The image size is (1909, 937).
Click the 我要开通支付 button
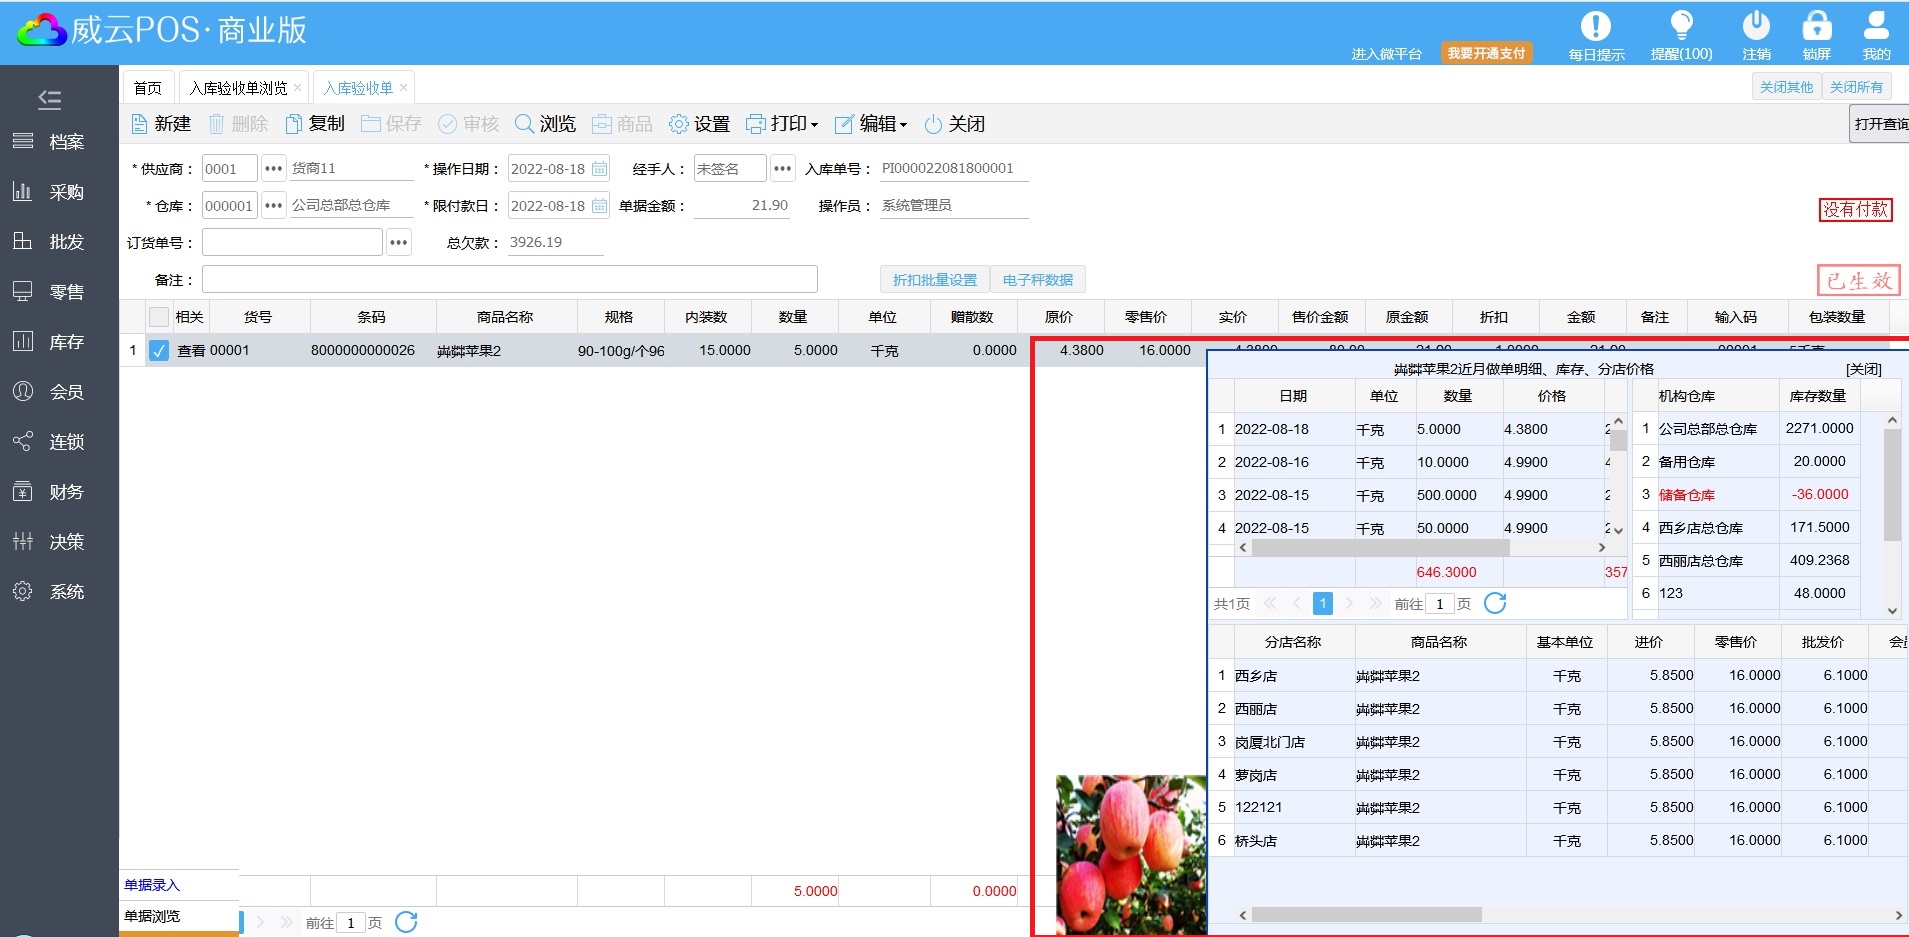pos(1486,53)
